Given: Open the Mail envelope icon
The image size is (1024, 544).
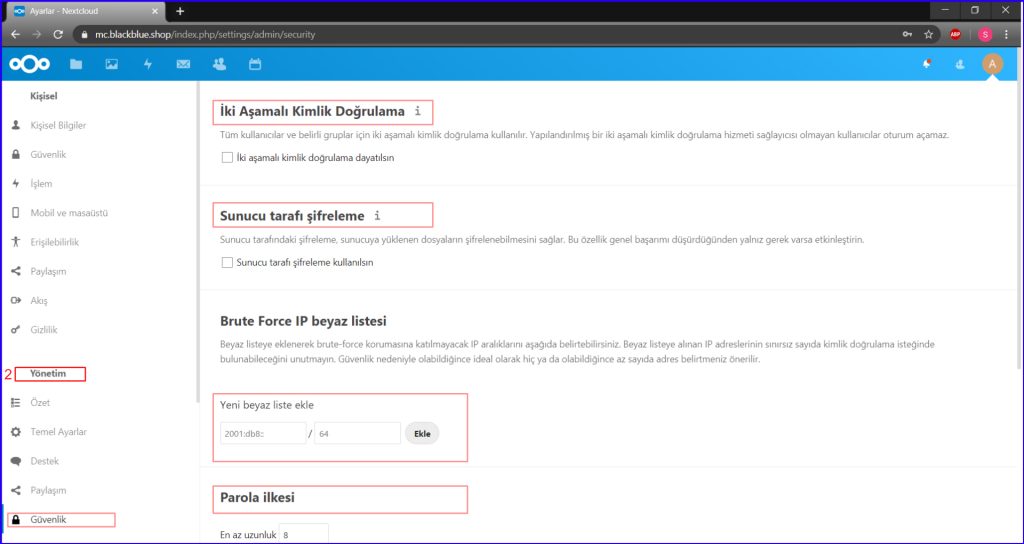Looking at the screenshot, I should [184, 64].
